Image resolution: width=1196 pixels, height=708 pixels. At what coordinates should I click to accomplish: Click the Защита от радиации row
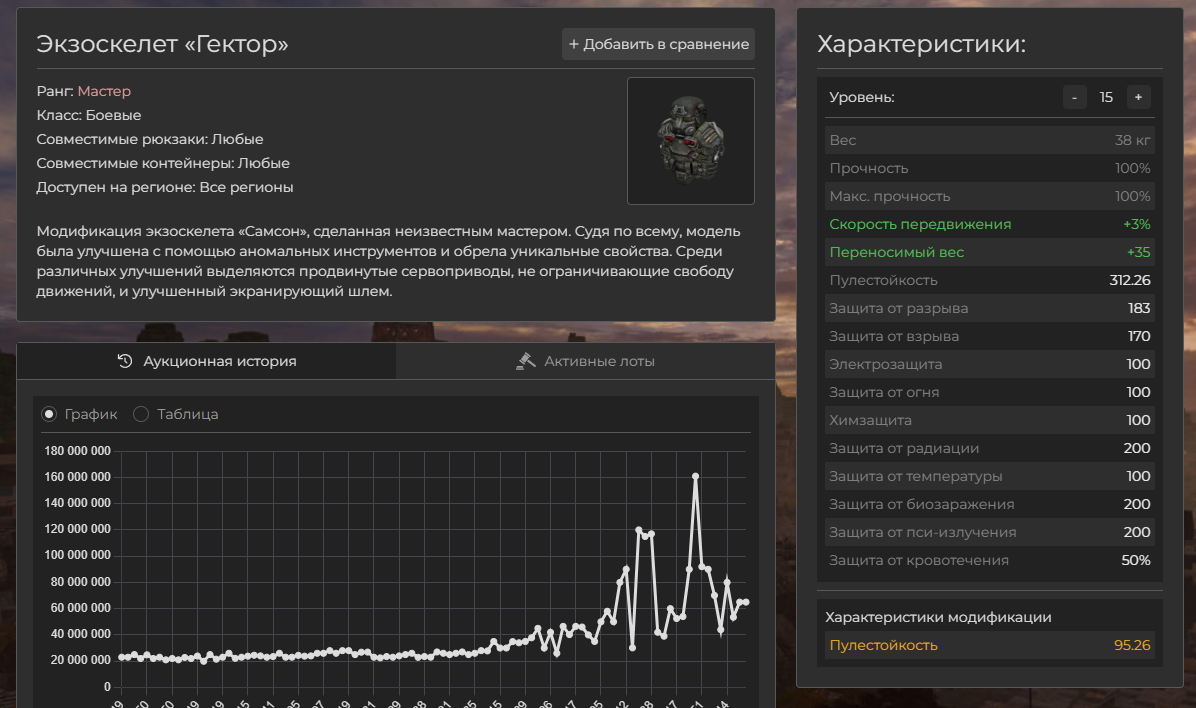click(989, 448)
